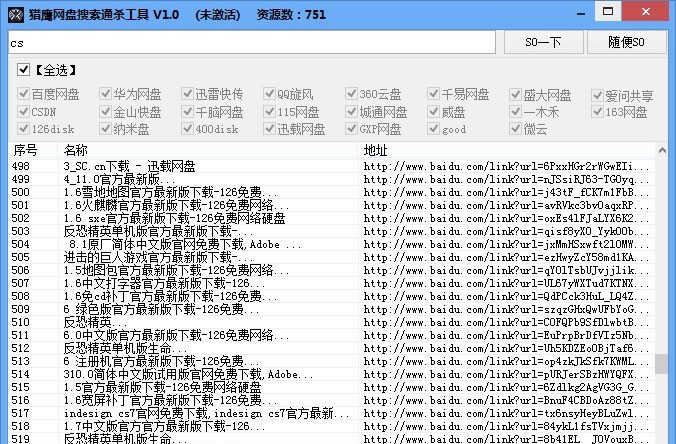Toggle the 115网盘 checkbox
Viewport: 676px width, 444px height.
(269, 112)
